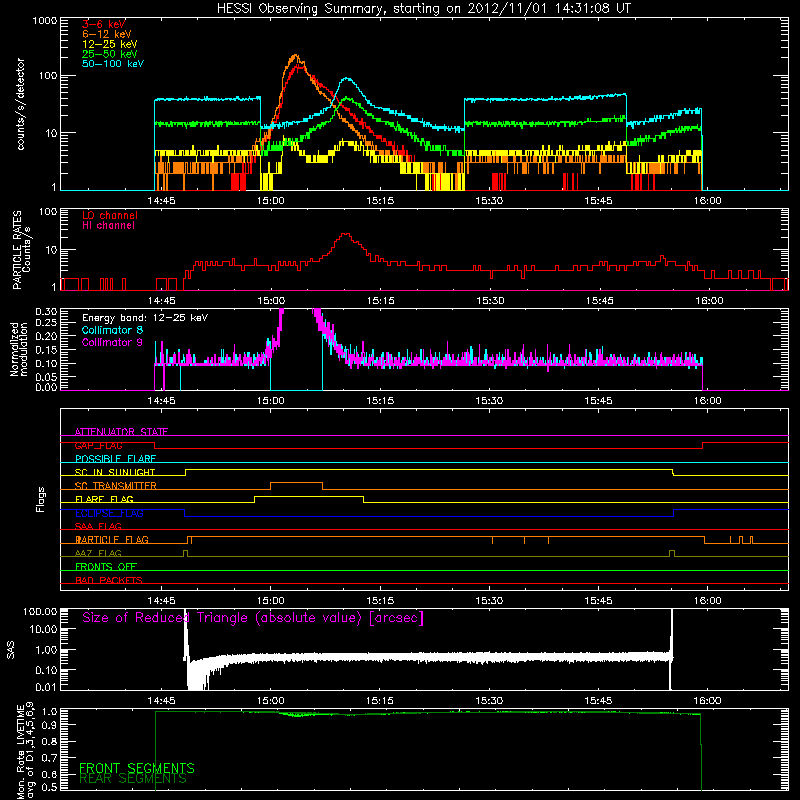Screen dimensions: 800x800
Task: Click the SC_TRANSMITTER raised step segment
Action: pyautogui.click(x=296, y=483)
